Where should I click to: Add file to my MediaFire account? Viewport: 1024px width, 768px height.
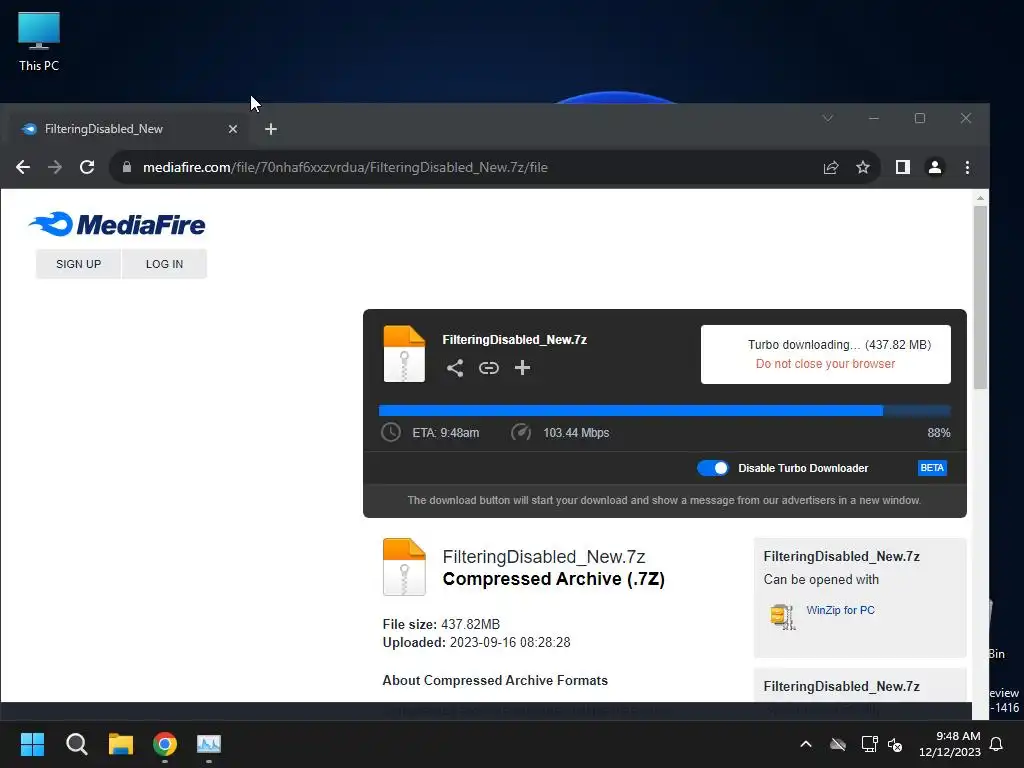[x=522, y=368]
